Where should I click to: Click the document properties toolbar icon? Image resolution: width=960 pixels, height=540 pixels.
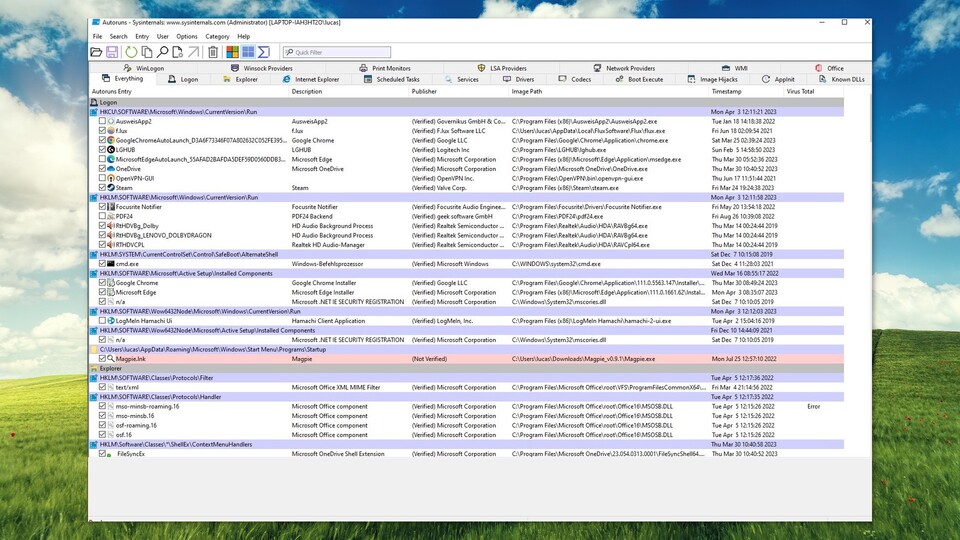178,52
